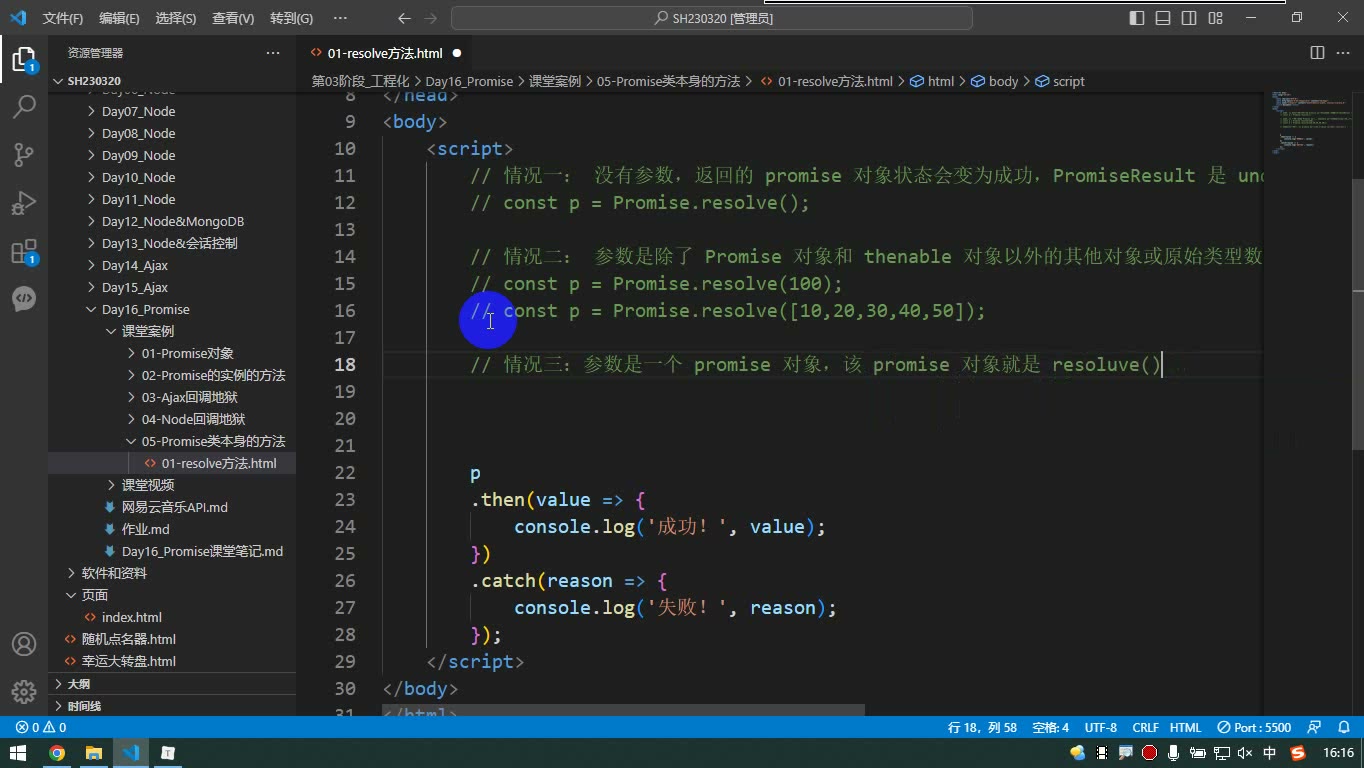Click the split editor right icon
Screen dimensions: 1364x768
point(1317,53)
